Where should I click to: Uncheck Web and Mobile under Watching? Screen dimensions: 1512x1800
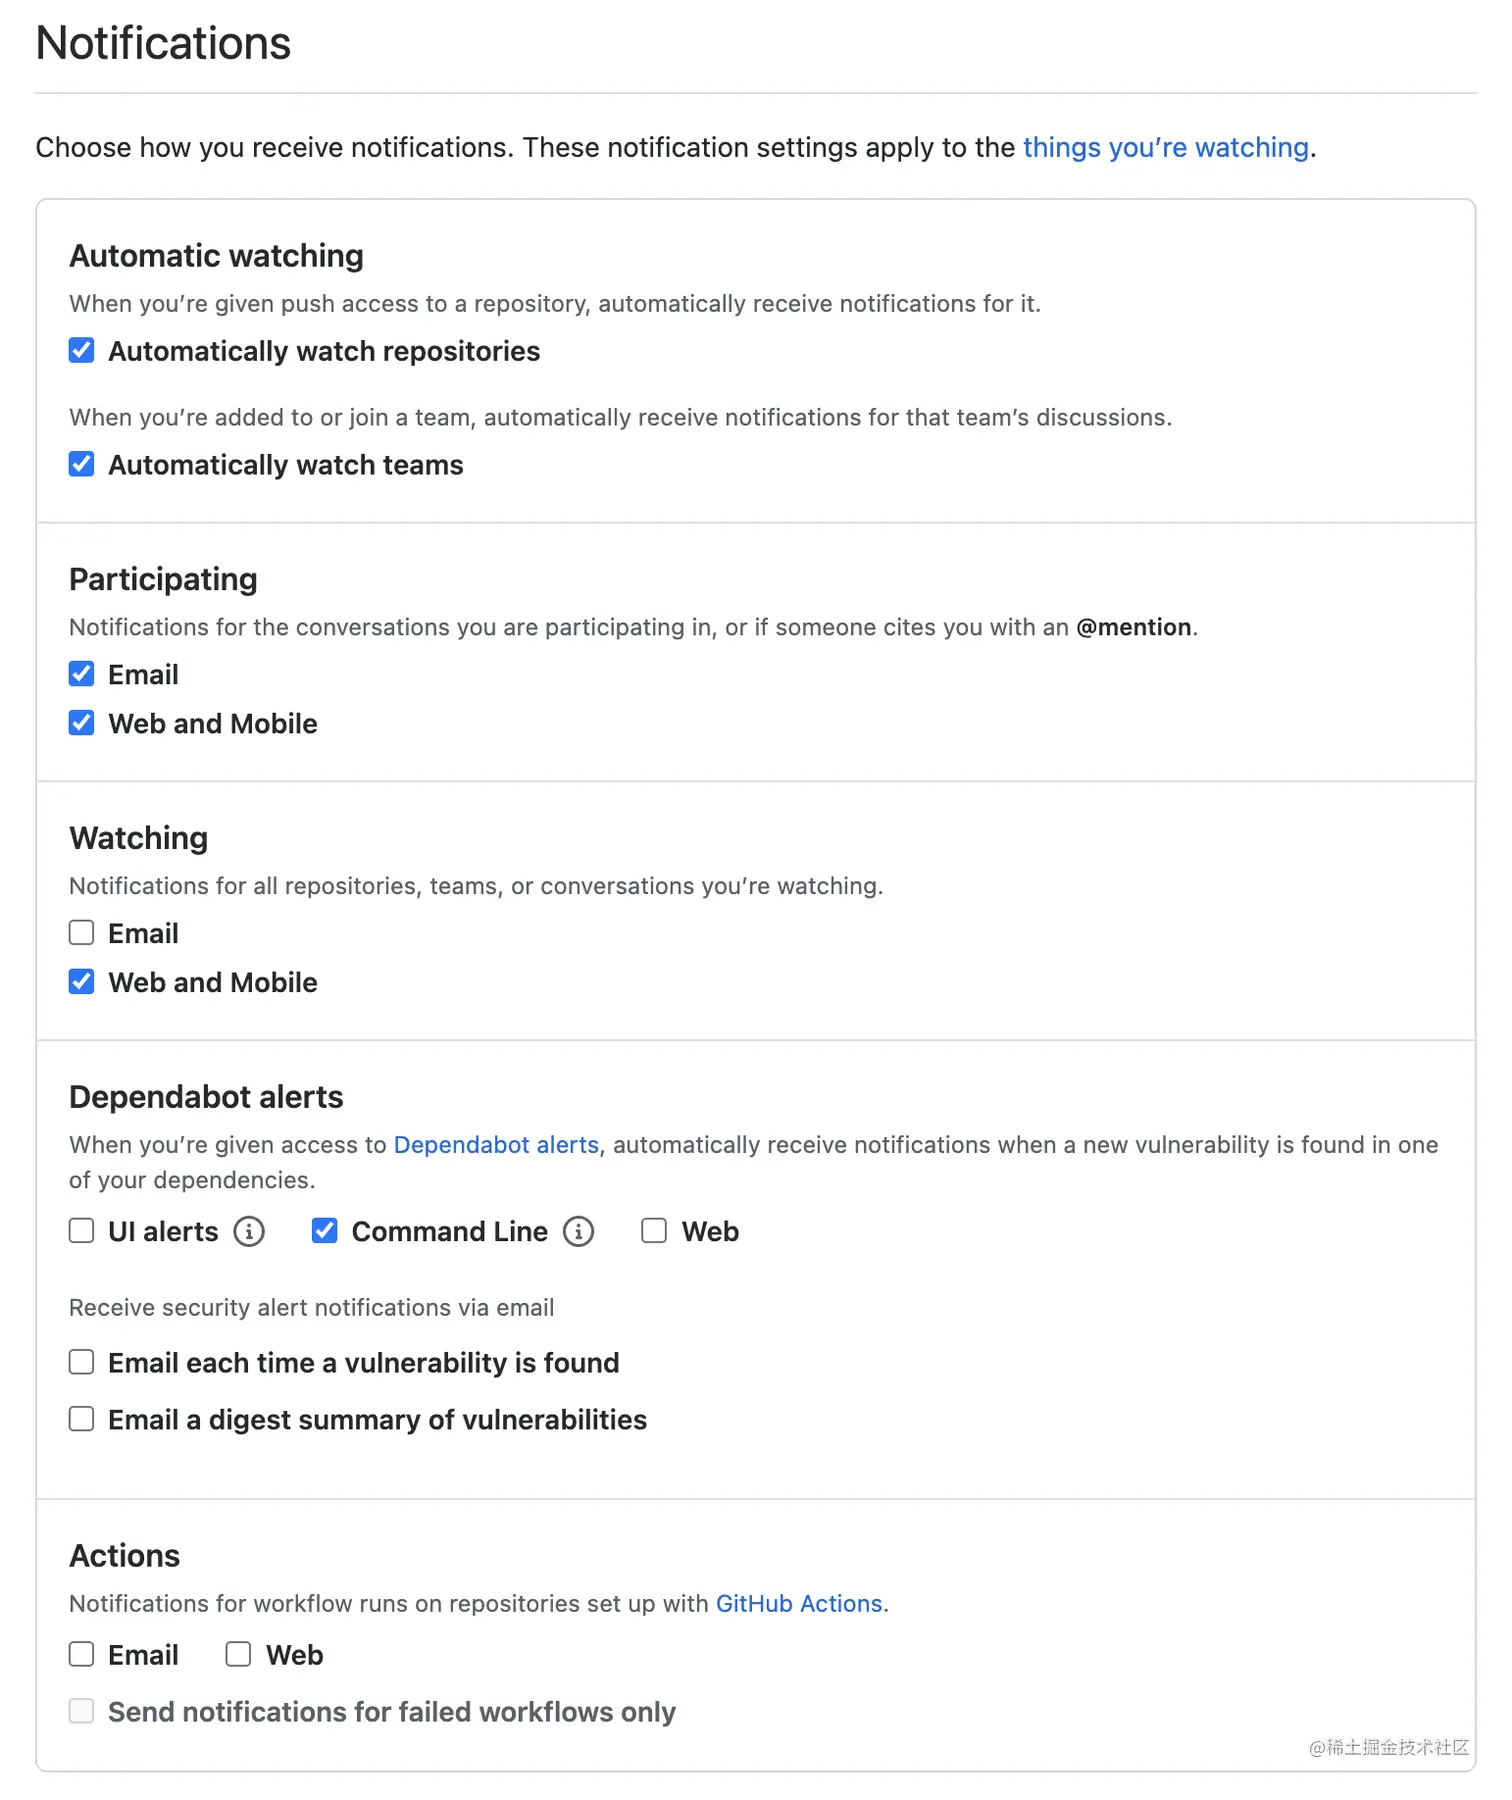(x=81, y=981)
